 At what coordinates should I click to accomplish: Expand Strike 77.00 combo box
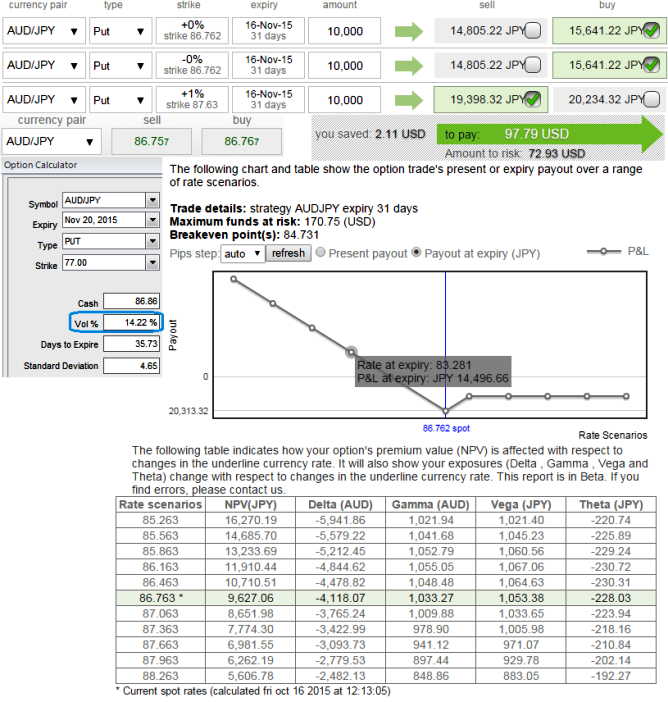click(153, 262)
